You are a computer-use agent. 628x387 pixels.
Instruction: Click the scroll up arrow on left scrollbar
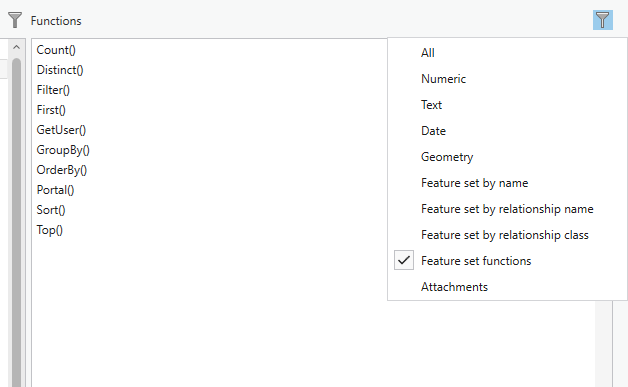coord(16,47)
